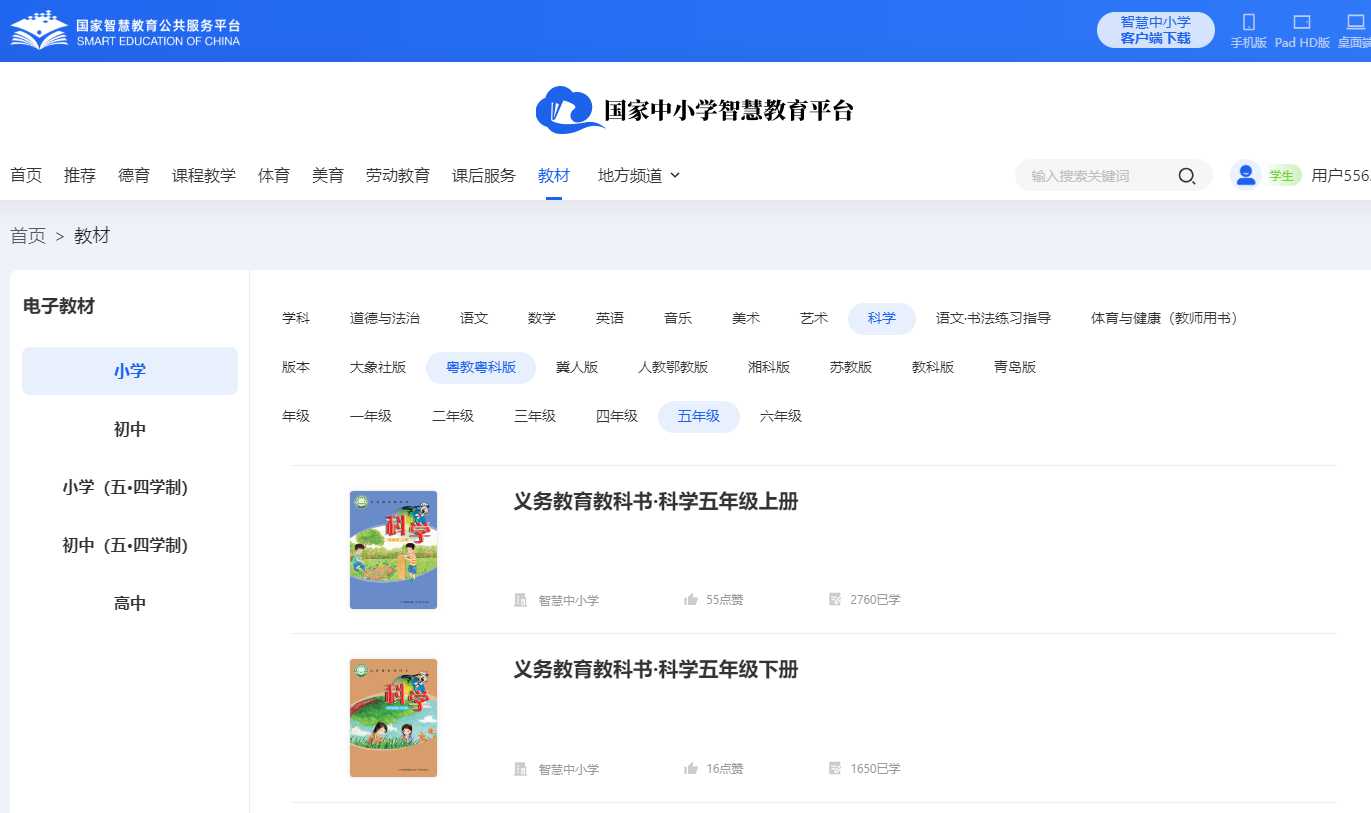Filter subject by 语文·书法练习指导
This screenshot has height=813, width=1371.
point(993,318)
